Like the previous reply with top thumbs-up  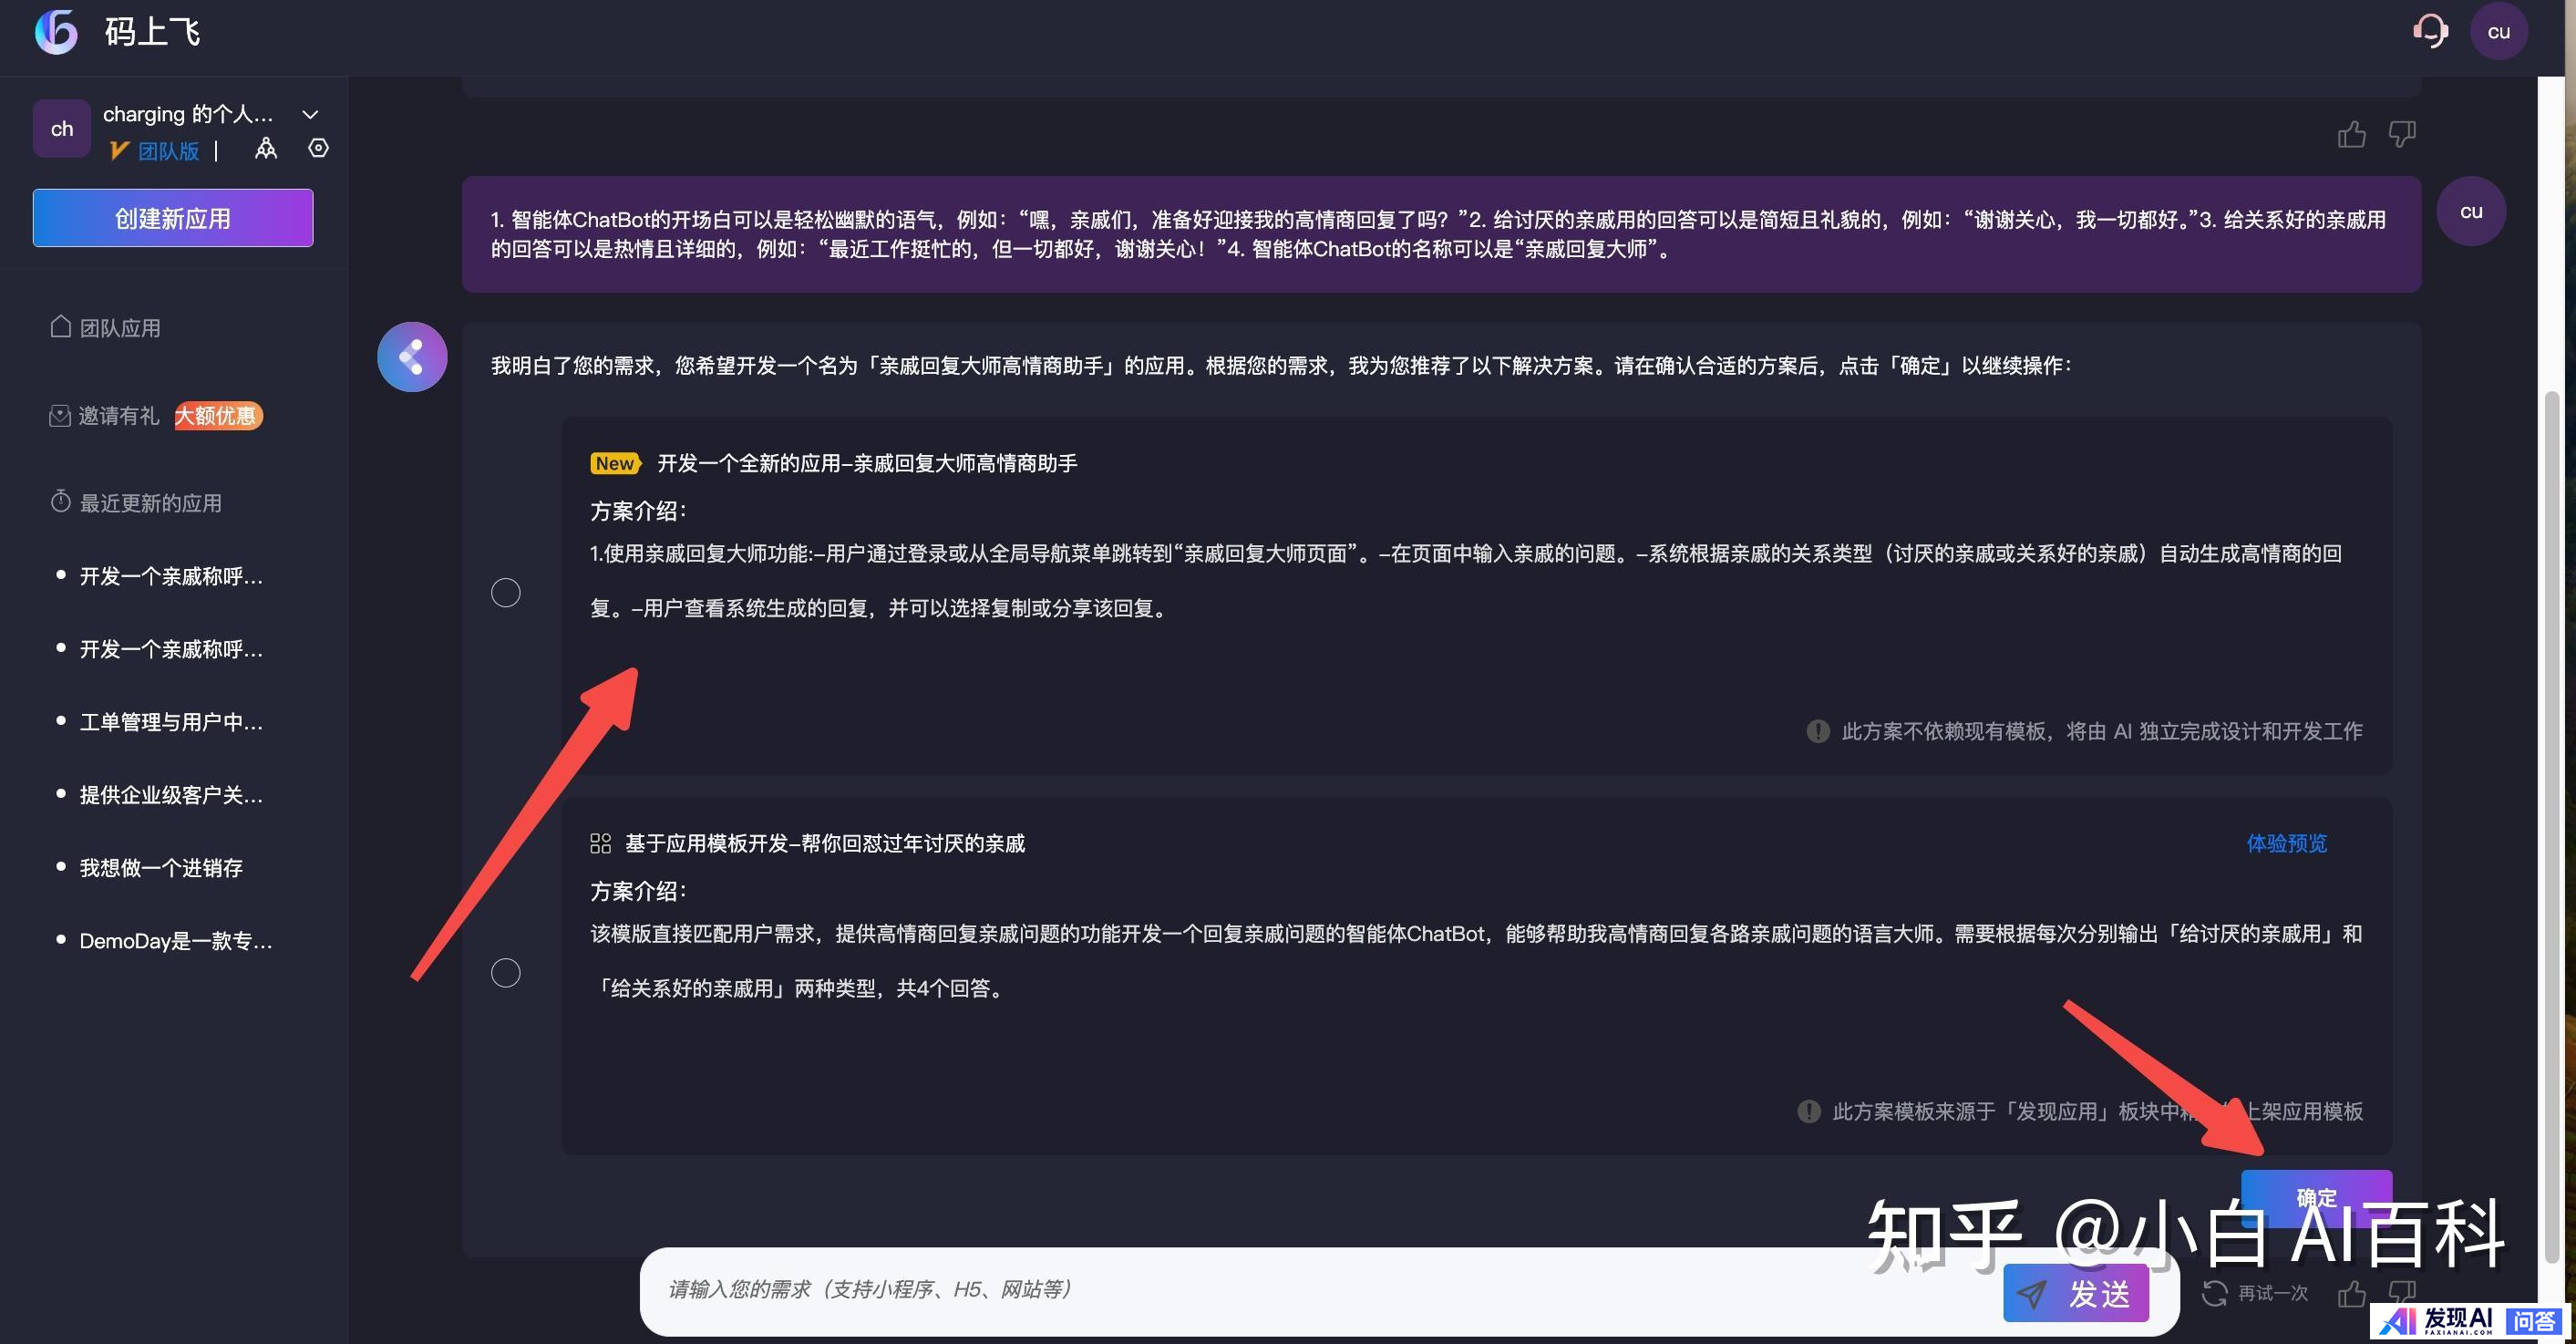pyautogui.click(x=2351, y=134)
